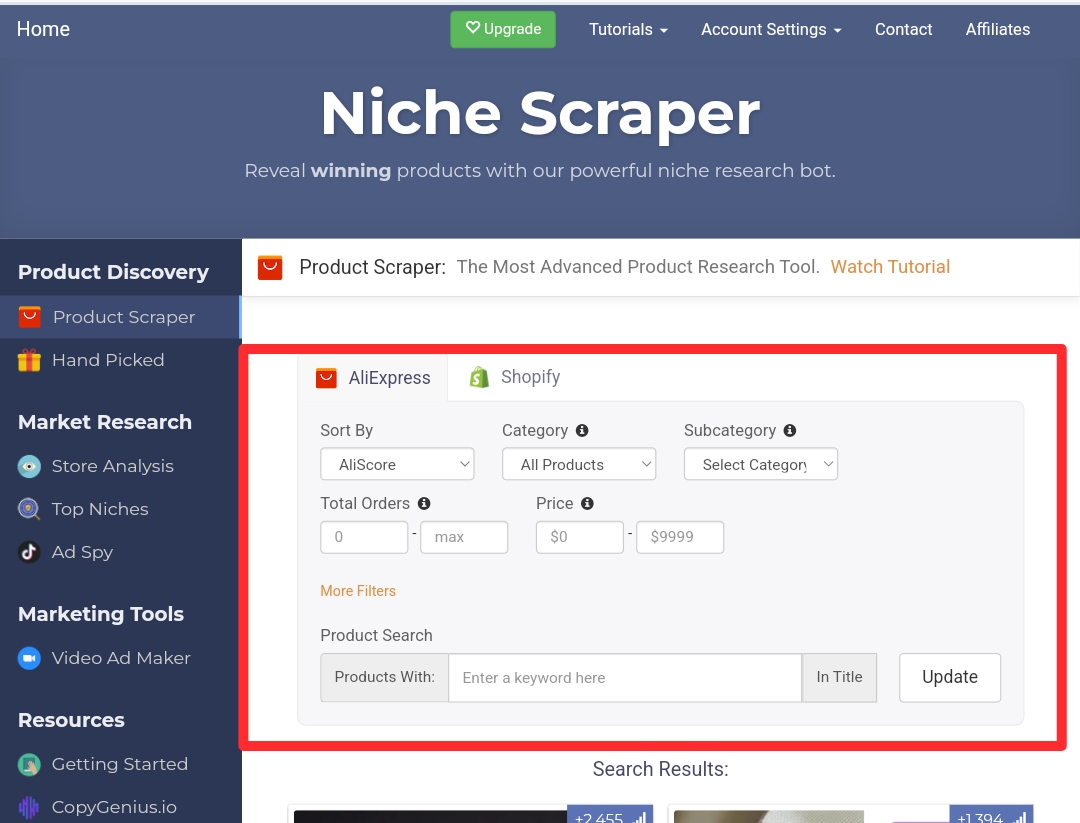Click the Total Orders info icon
Image resolution: width=1080 pixels, height=823 pixels.
(424, 503)
